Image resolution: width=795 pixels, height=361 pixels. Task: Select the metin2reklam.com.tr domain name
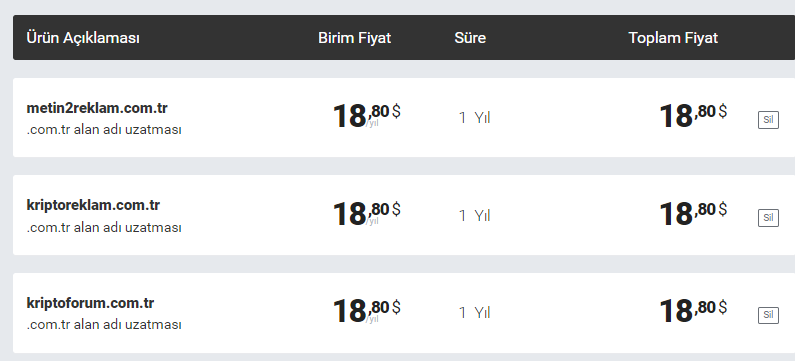coord(97,108)
